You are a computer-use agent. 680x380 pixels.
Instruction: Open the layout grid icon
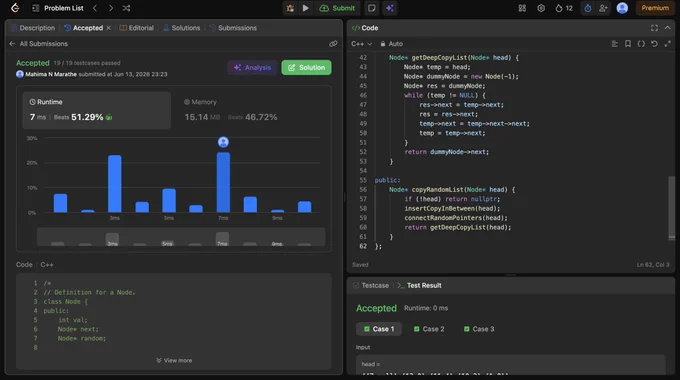522,8
